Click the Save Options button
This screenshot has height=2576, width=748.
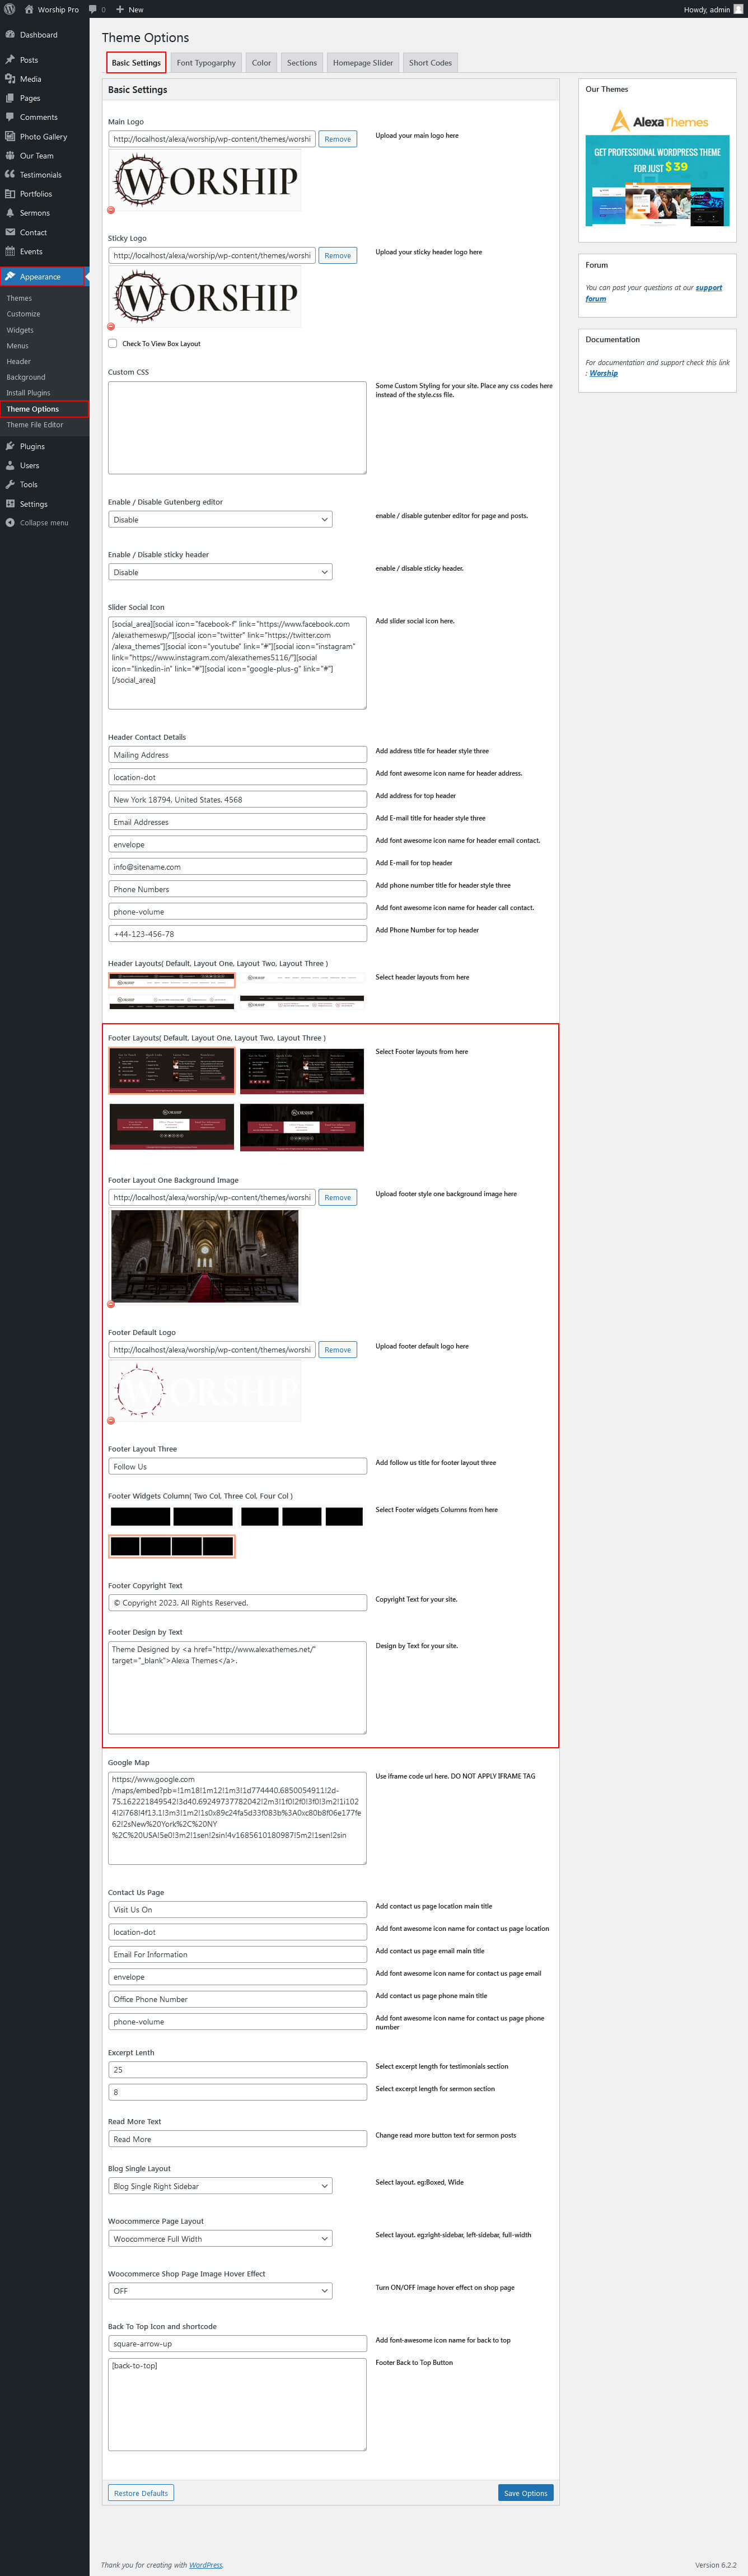coord(525,2493)
